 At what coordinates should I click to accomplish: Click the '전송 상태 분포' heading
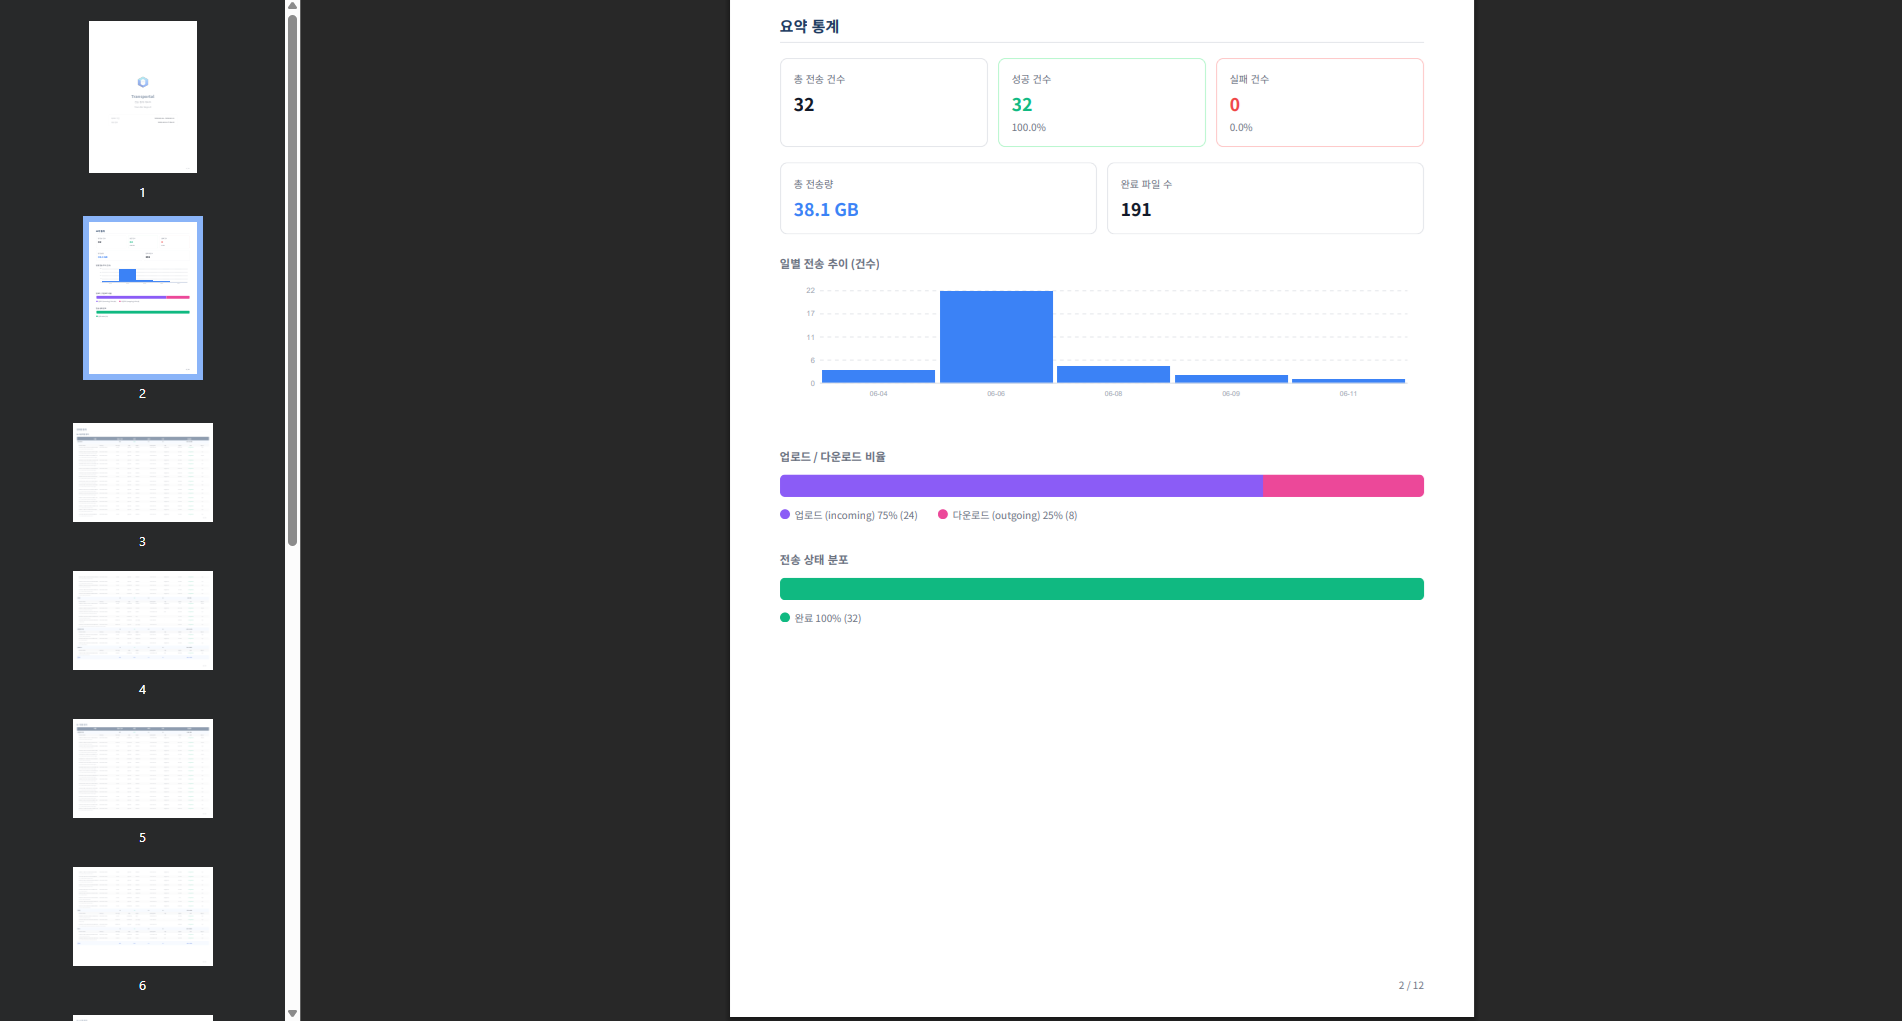[814, 560]
